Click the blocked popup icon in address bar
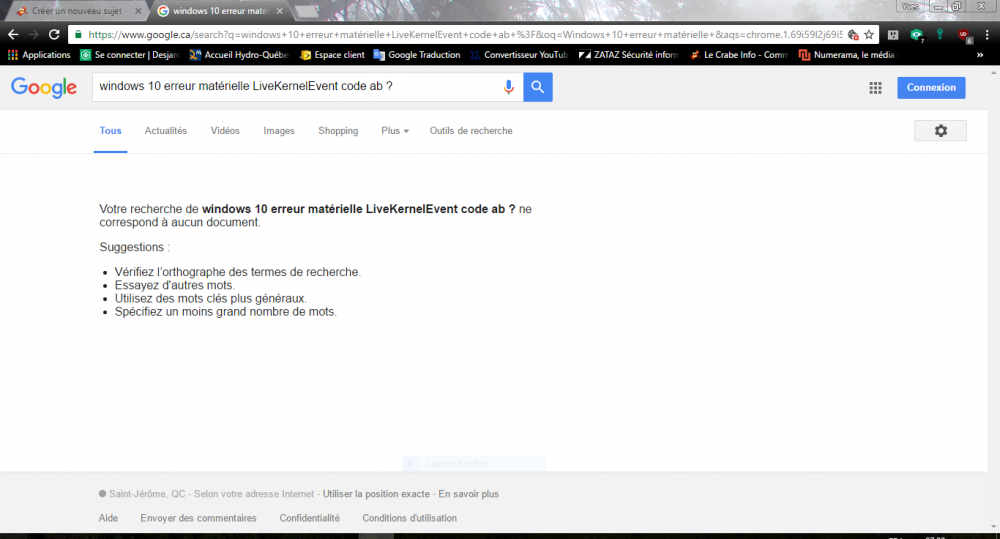The width and height of the screenshot is (1000, 539). (853, 34)
